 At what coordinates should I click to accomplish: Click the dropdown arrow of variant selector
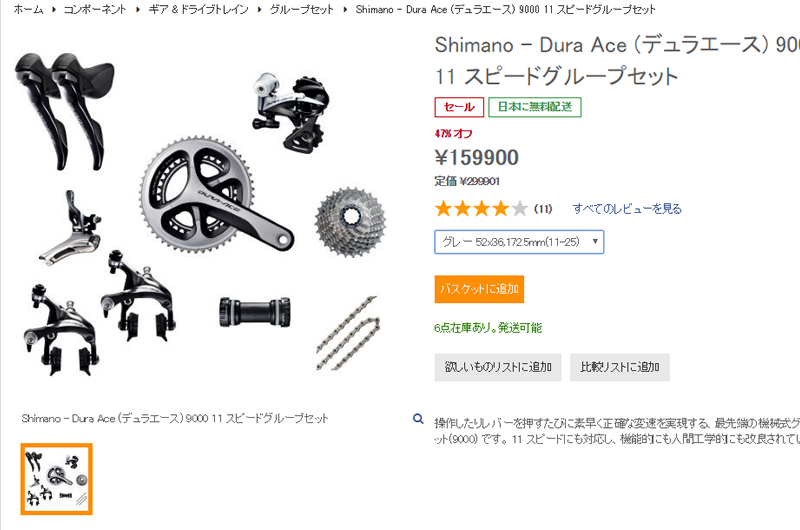tap(595, 241)
